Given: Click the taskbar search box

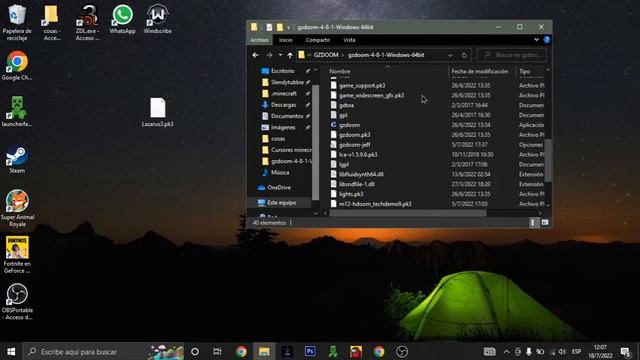Looking at the screenshot, I should pos(103,351).
